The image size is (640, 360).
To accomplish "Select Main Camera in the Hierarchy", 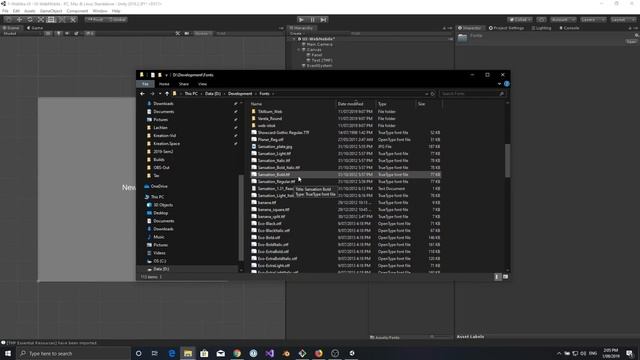I will pyautogui.click(x=319, y=44).
